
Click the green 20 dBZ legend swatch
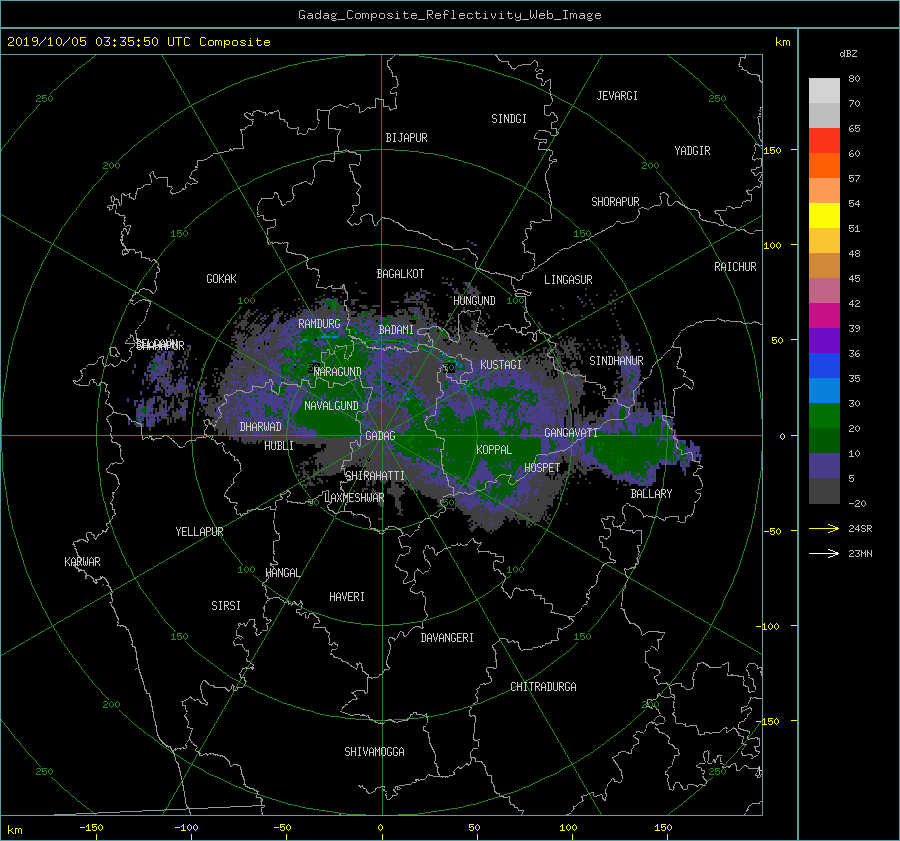pos(824,415)
